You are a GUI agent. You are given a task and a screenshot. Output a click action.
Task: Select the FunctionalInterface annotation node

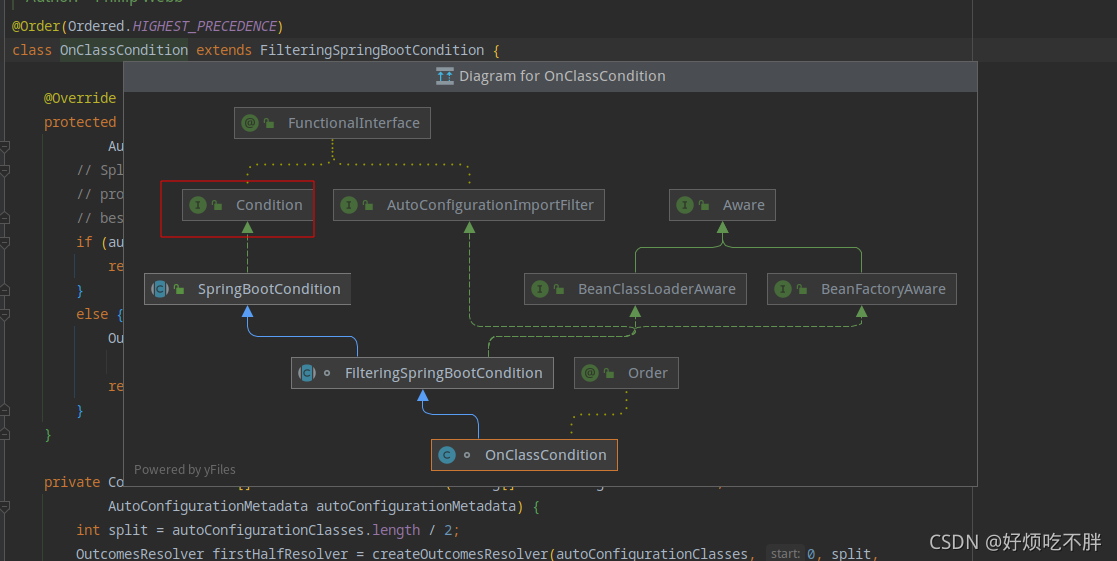point(332,123)
